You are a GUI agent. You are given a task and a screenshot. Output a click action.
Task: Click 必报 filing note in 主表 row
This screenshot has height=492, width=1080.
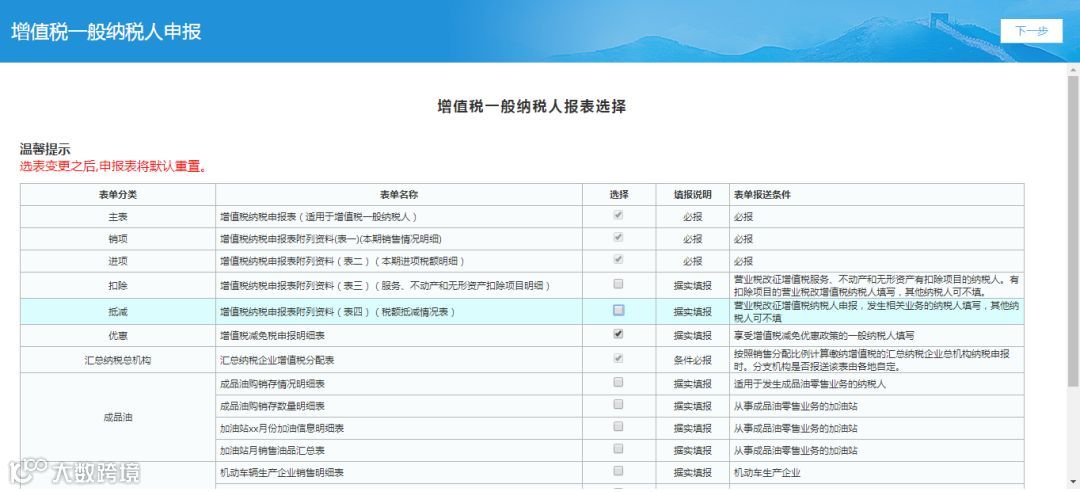tap(692, 217)
